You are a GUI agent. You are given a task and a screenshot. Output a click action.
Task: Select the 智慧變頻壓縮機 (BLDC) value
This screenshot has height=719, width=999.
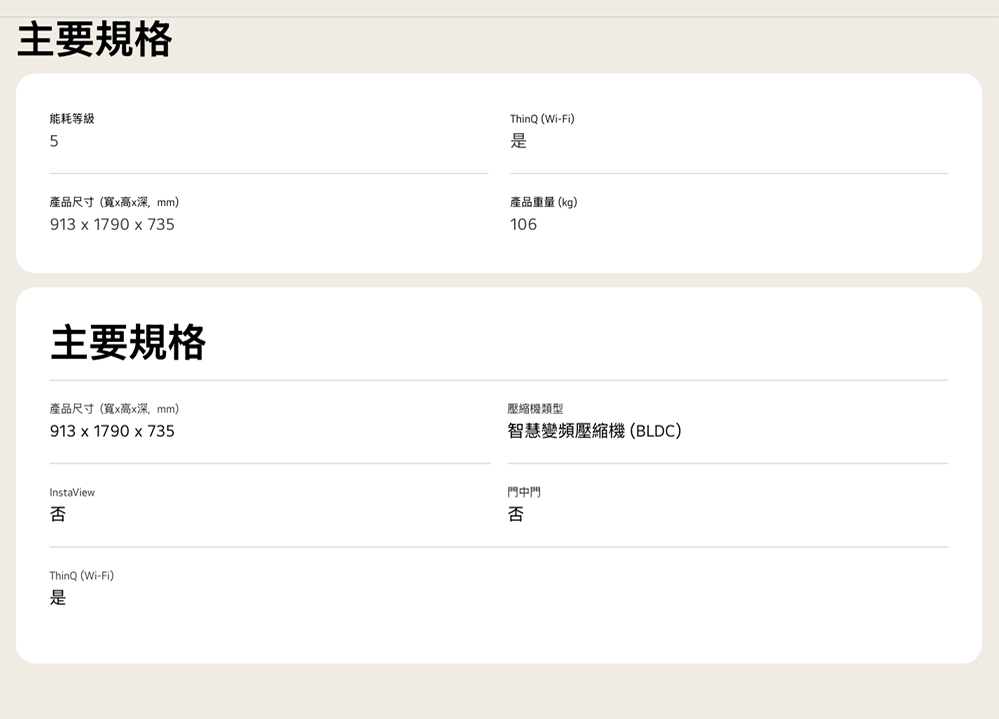tap(594, 431)
